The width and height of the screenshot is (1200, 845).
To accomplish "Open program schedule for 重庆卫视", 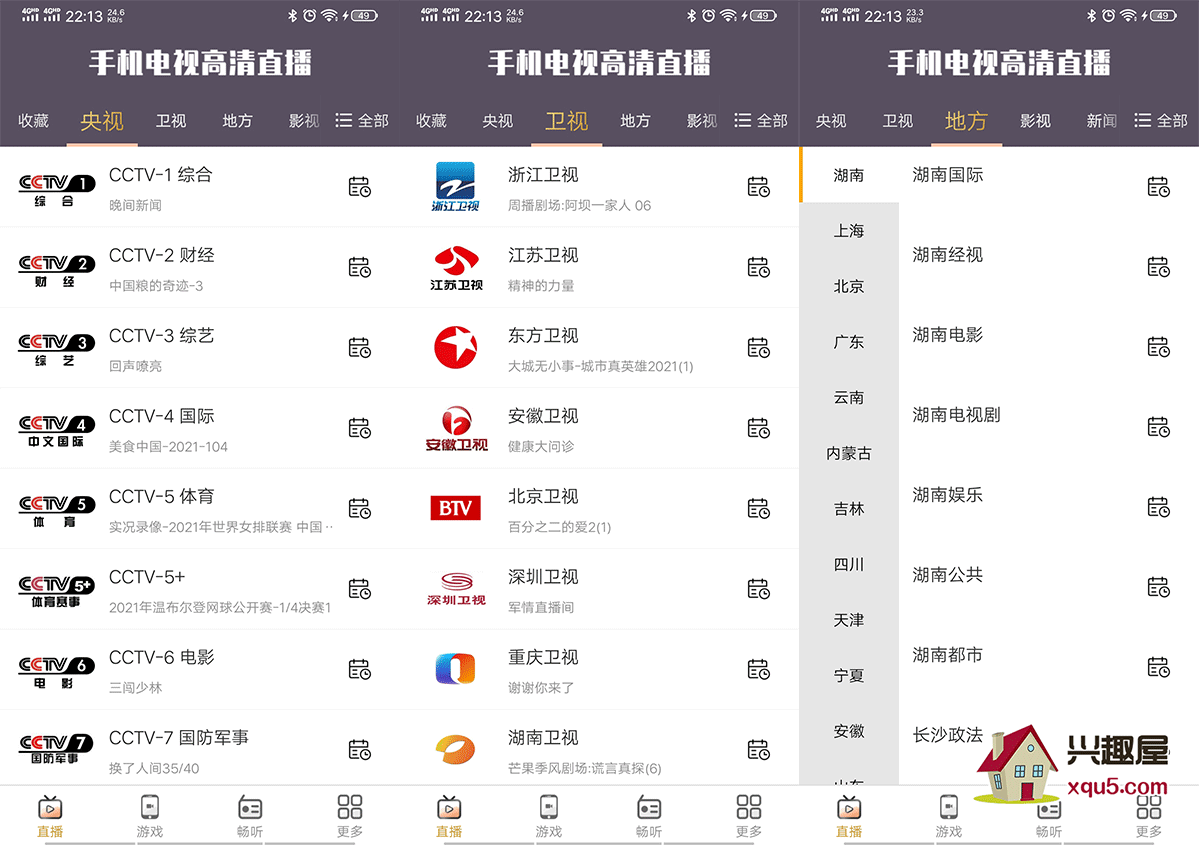I will point(759,669).
